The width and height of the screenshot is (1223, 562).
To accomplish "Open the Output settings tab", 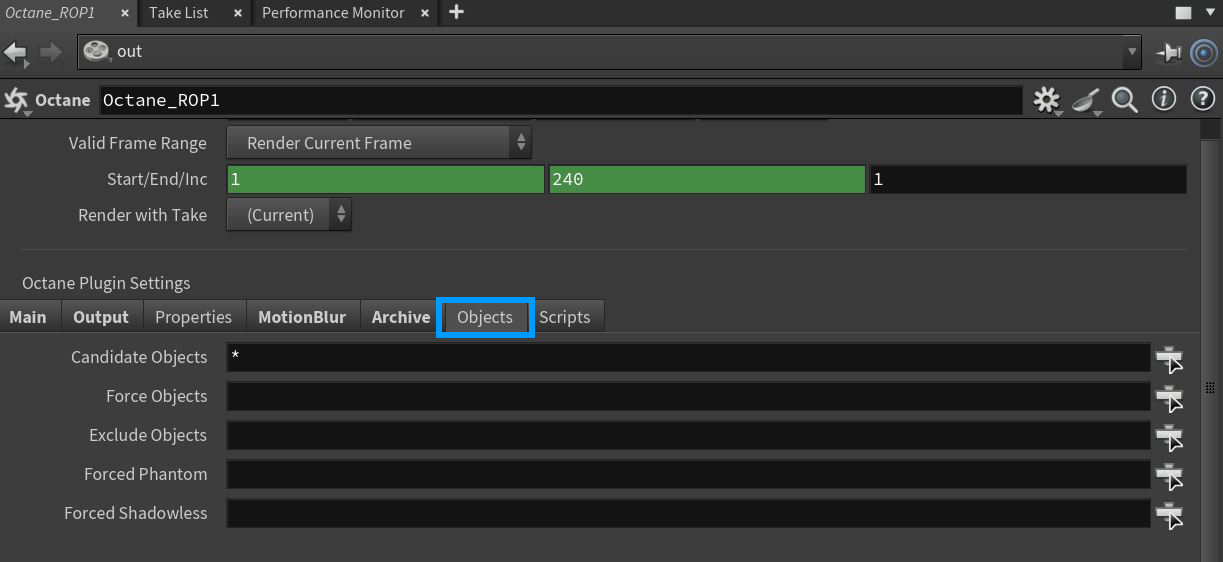I will [101, 317].
